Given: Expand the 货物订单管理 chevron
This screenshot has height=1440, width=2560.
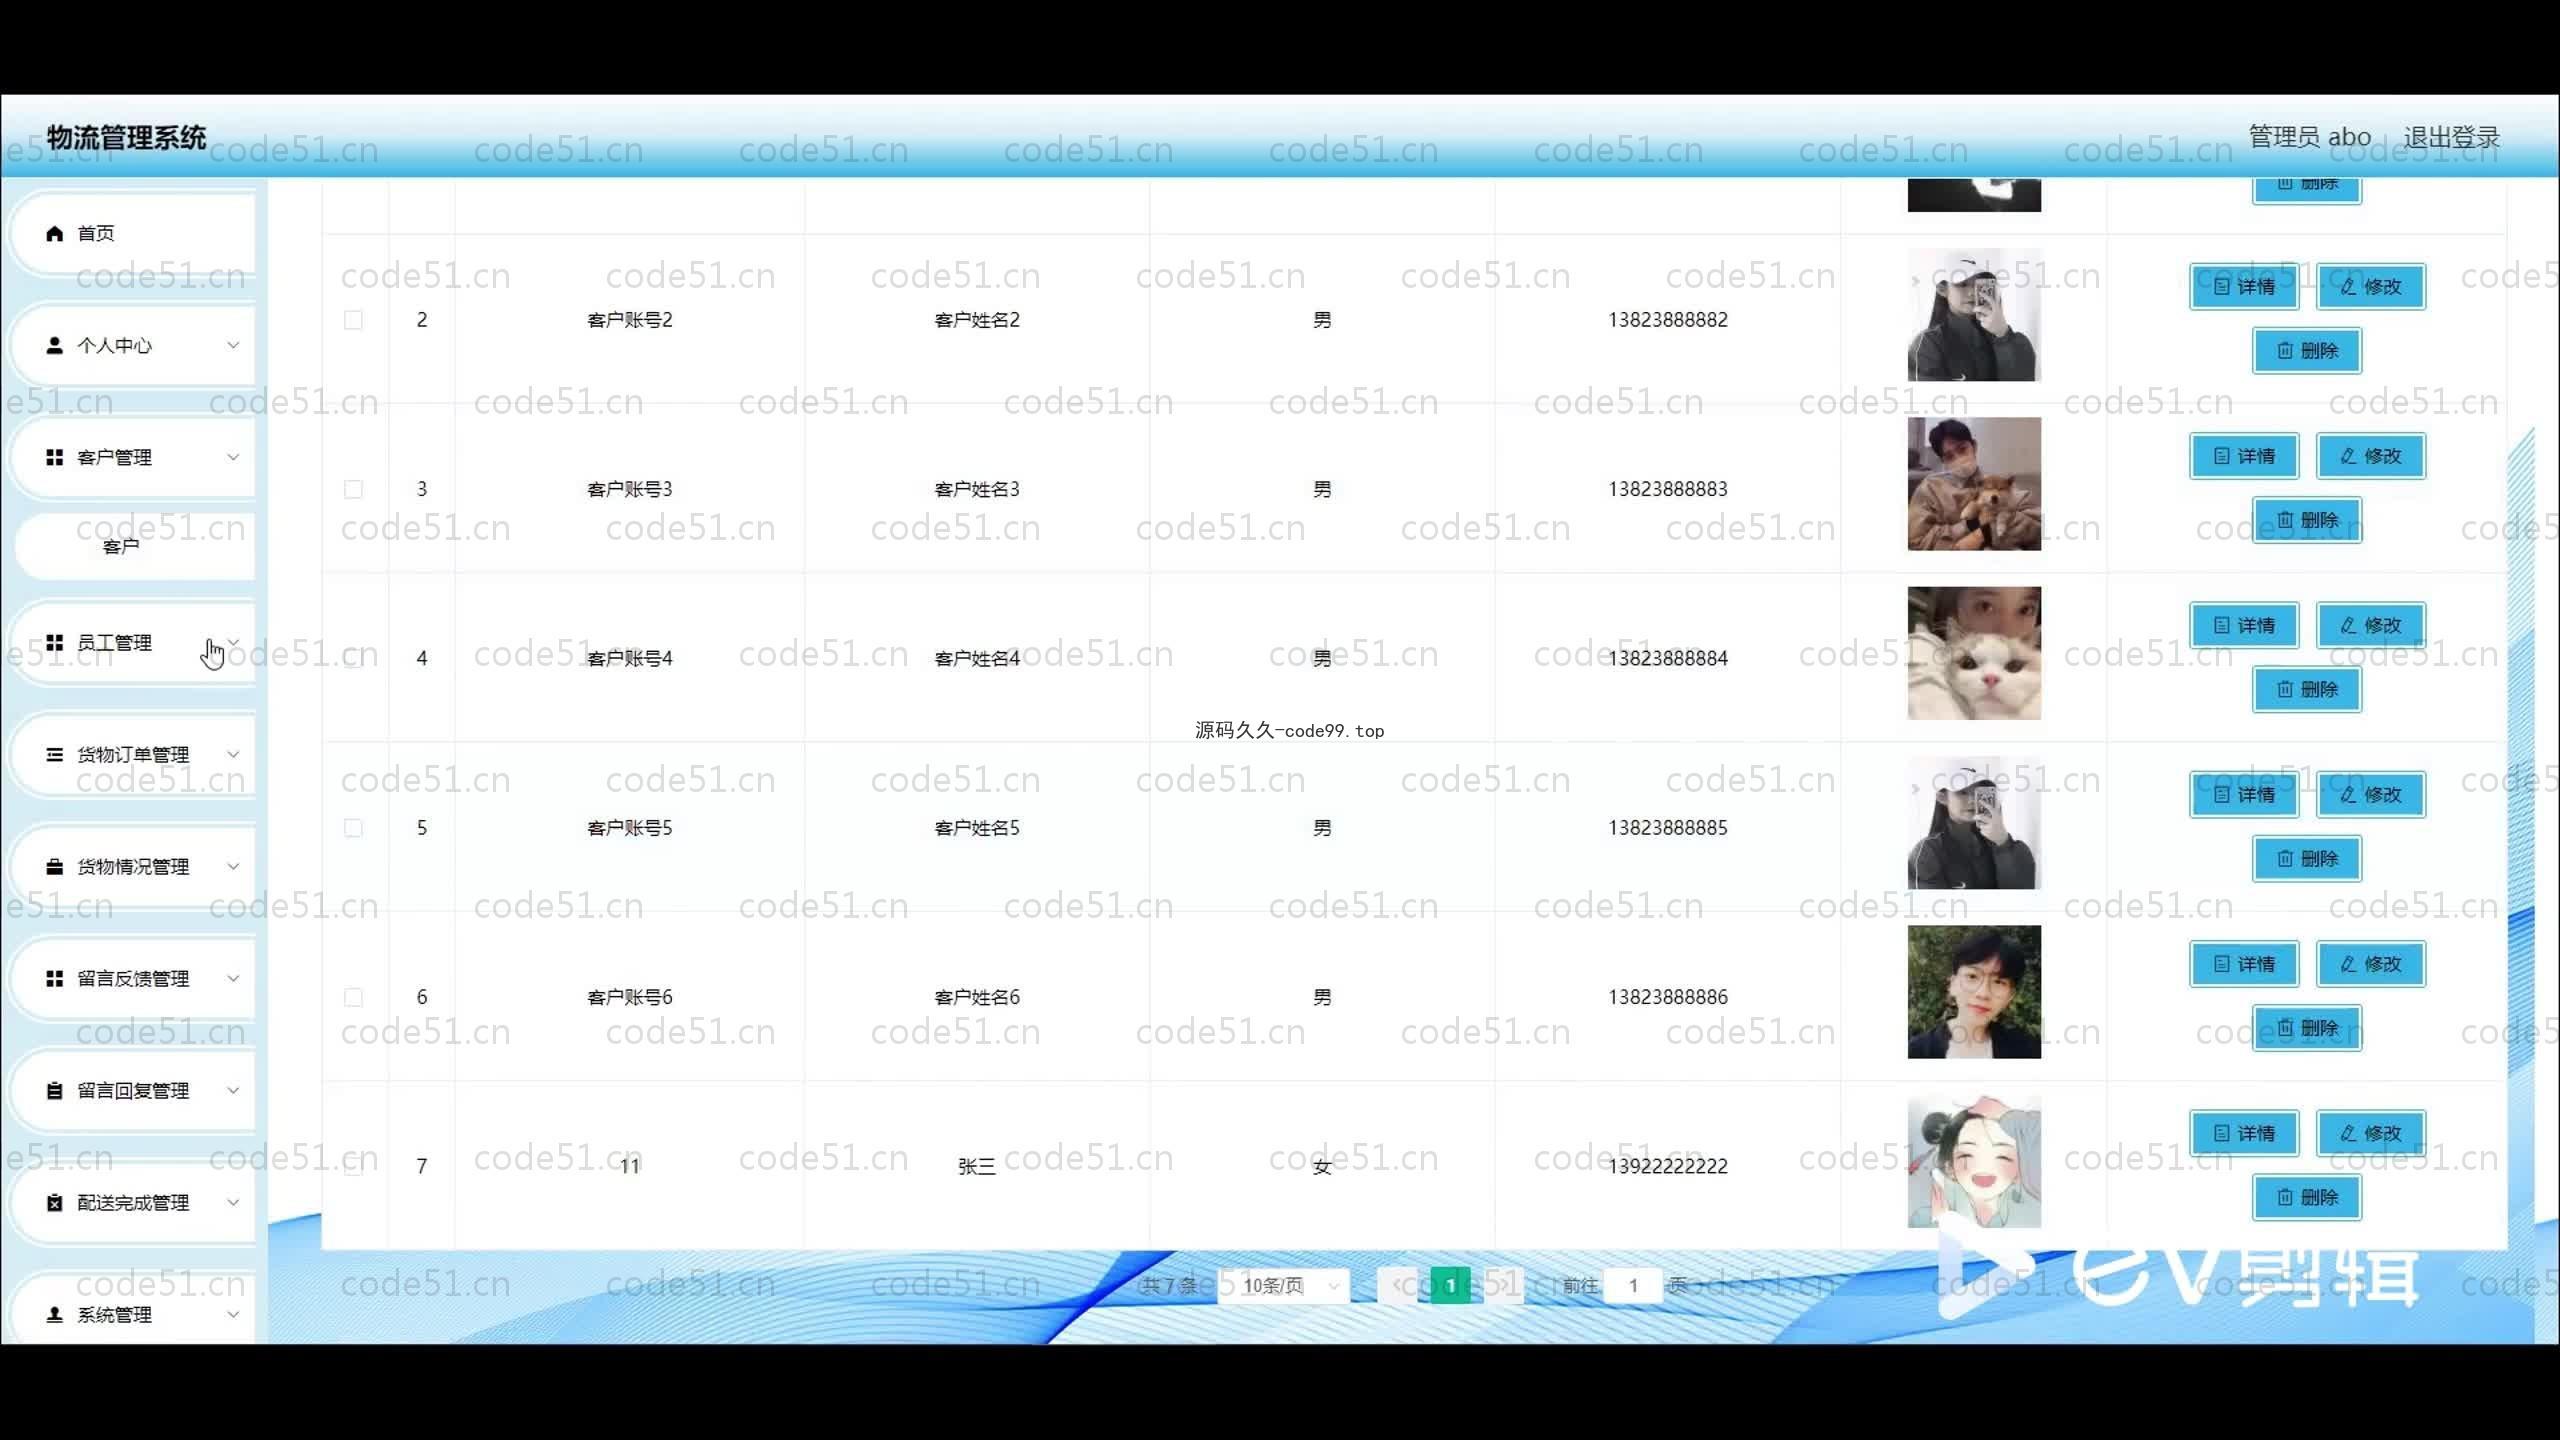Looking at the screenshot, I should point(233,755).
